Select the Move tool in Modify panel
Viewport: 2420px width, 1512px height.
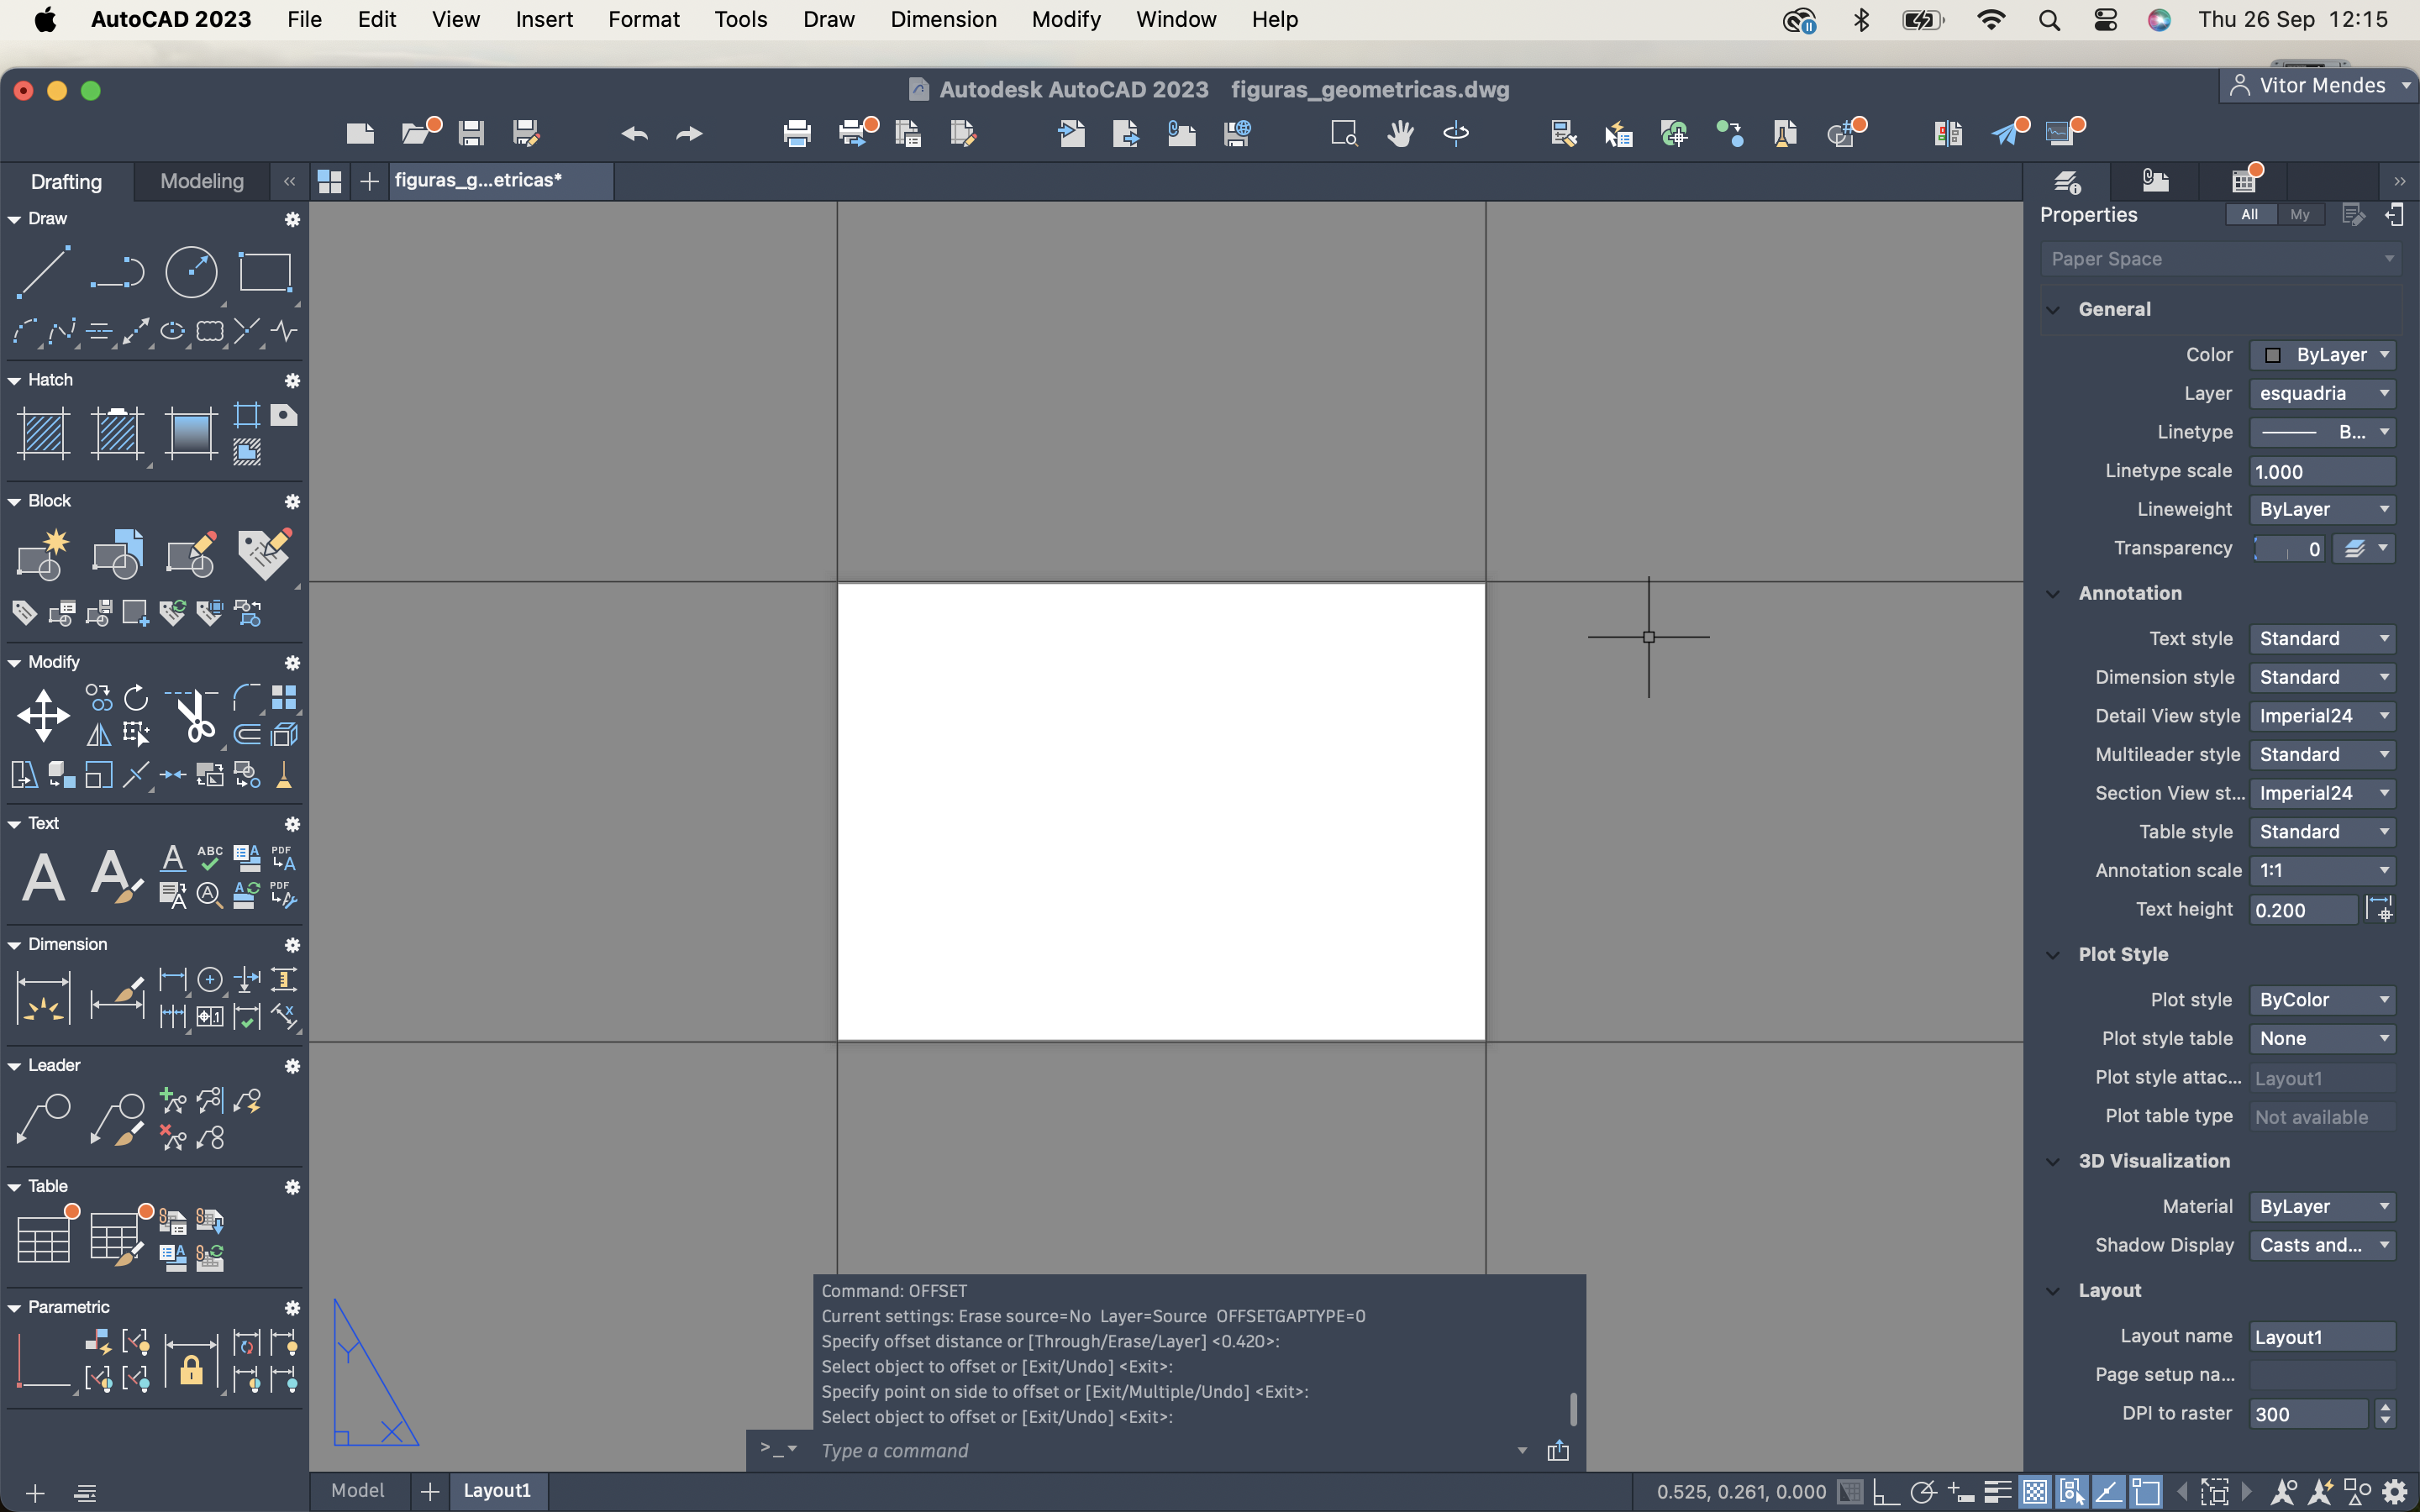click(x=43, y=715)
